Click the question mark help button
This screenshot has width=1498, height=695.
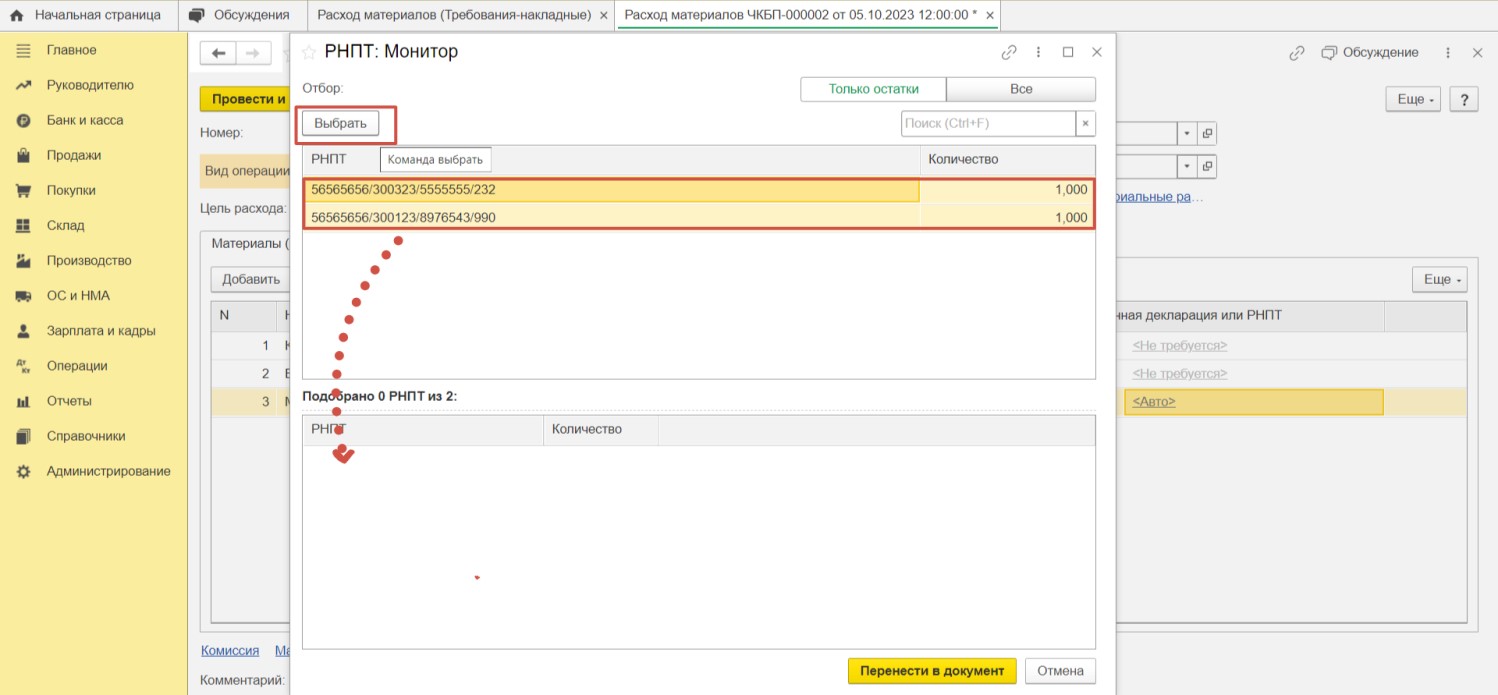(1464, 100)
